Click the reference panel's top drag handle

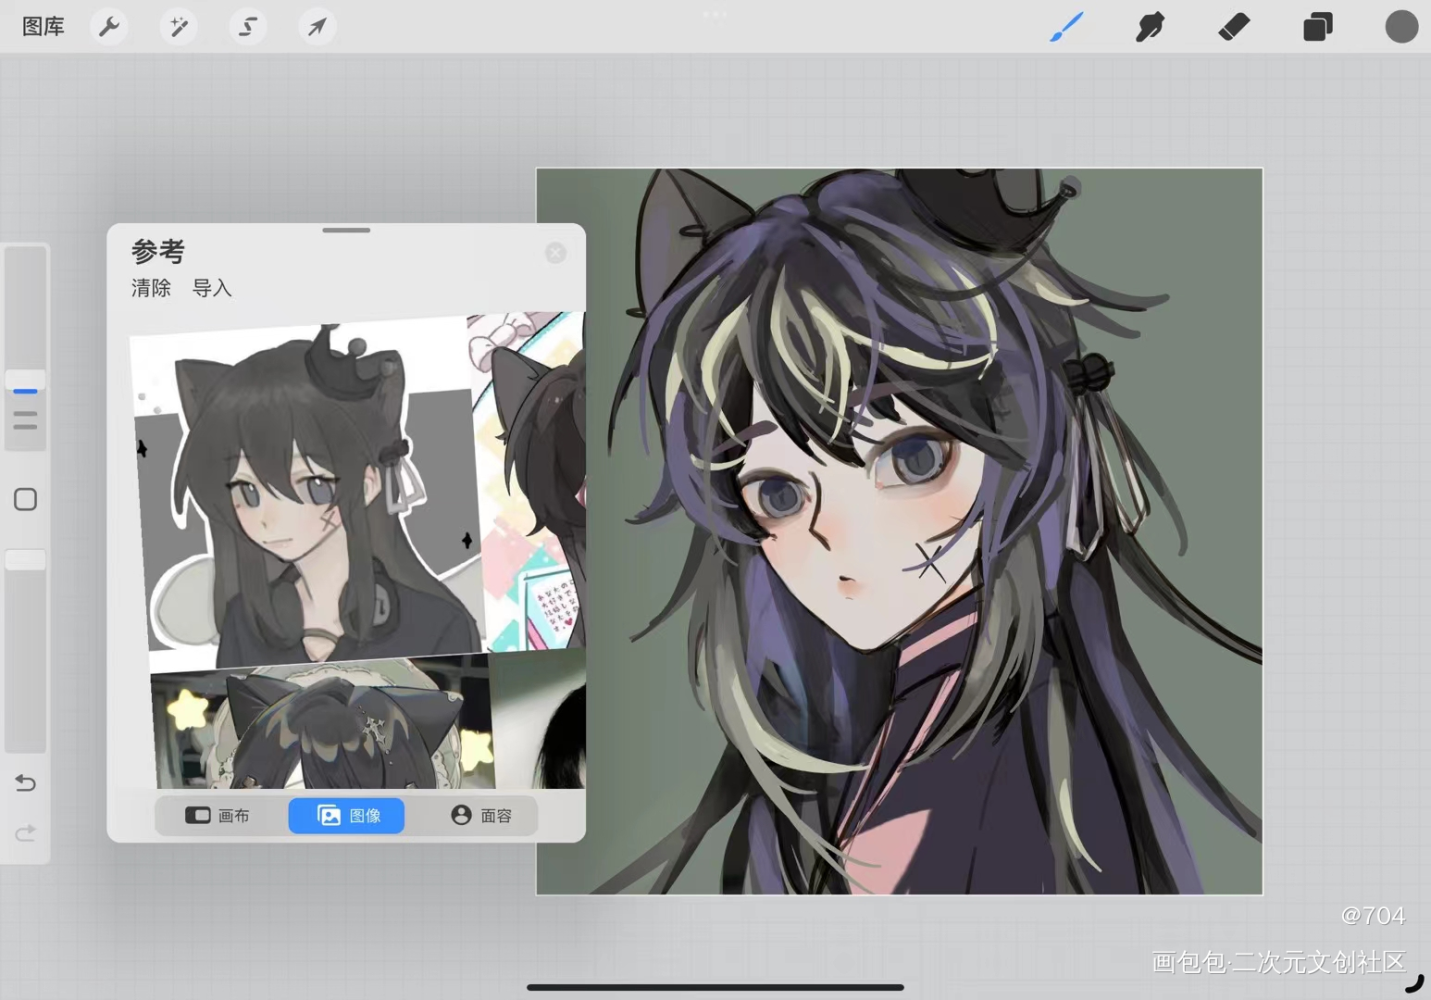(x=346, y=231)
